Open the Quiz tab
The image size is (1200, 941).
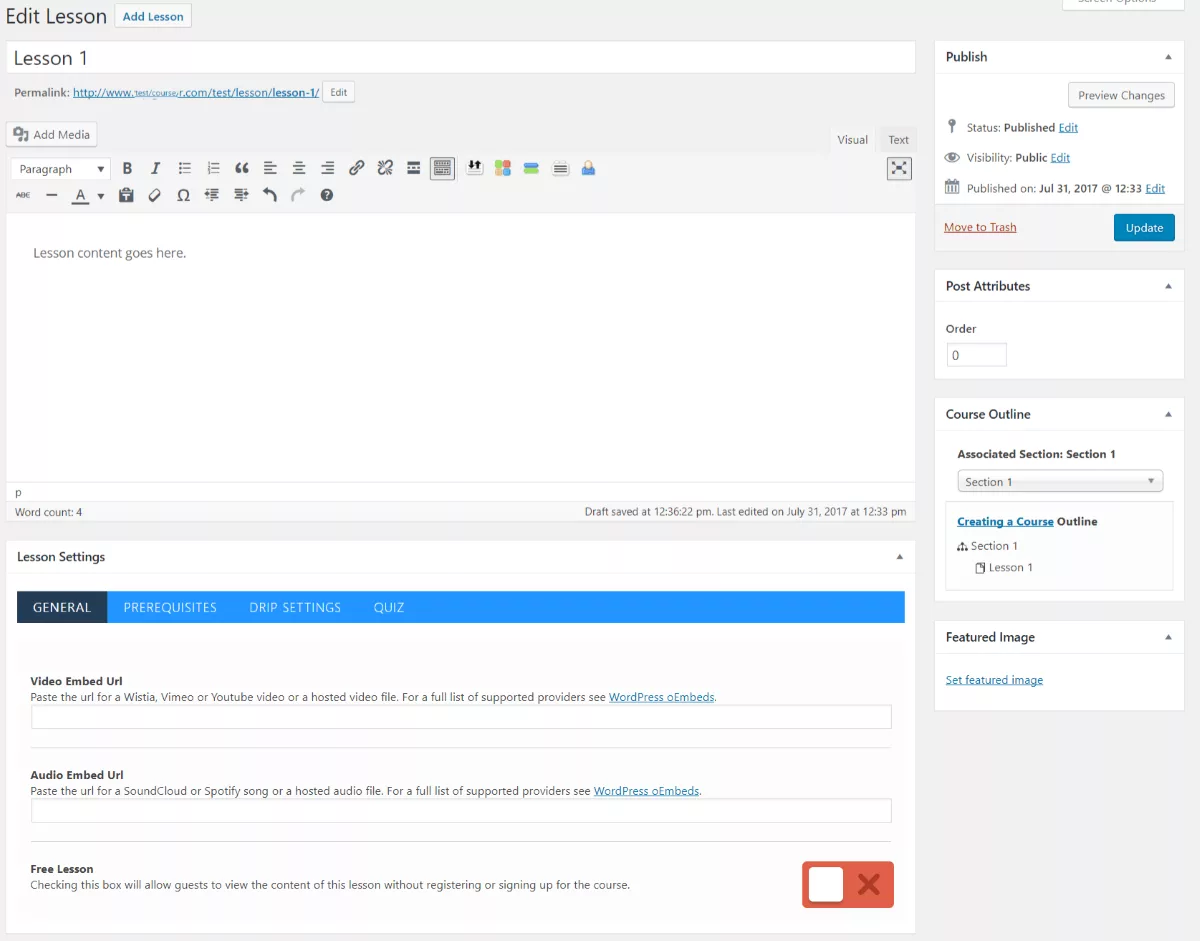(x=389, y=607)
